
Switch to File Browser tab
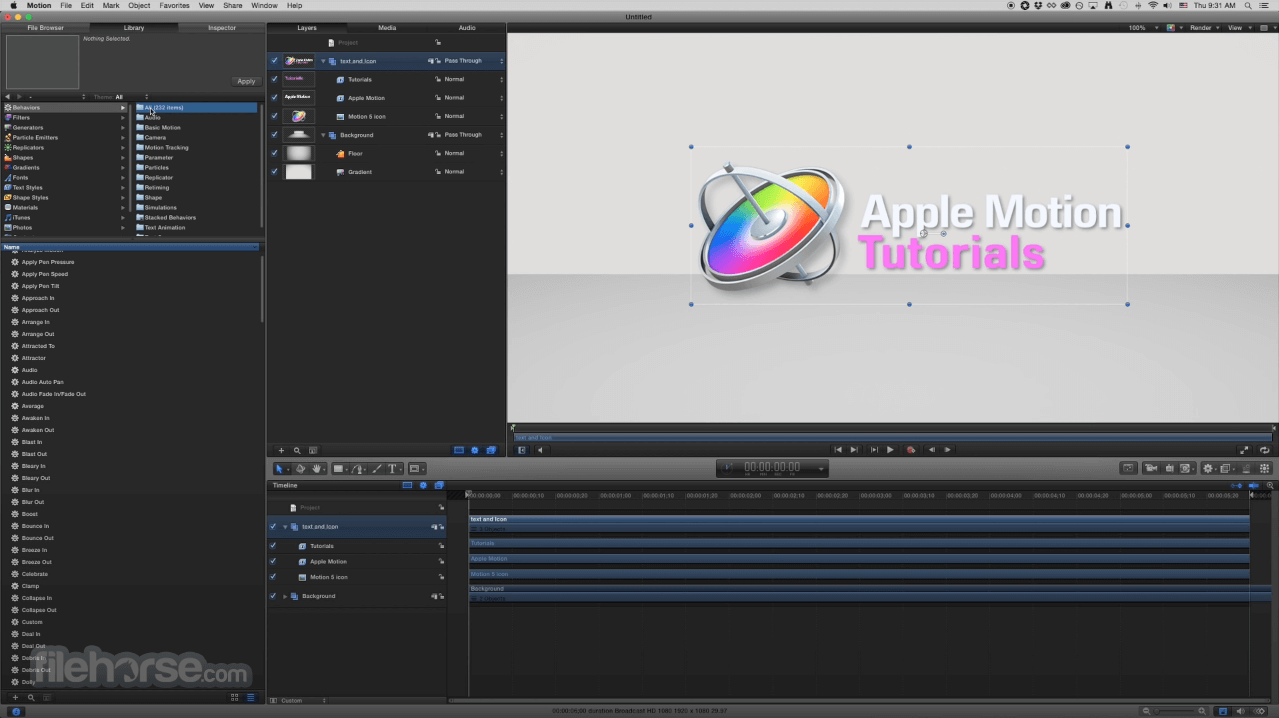coord(45,28)
